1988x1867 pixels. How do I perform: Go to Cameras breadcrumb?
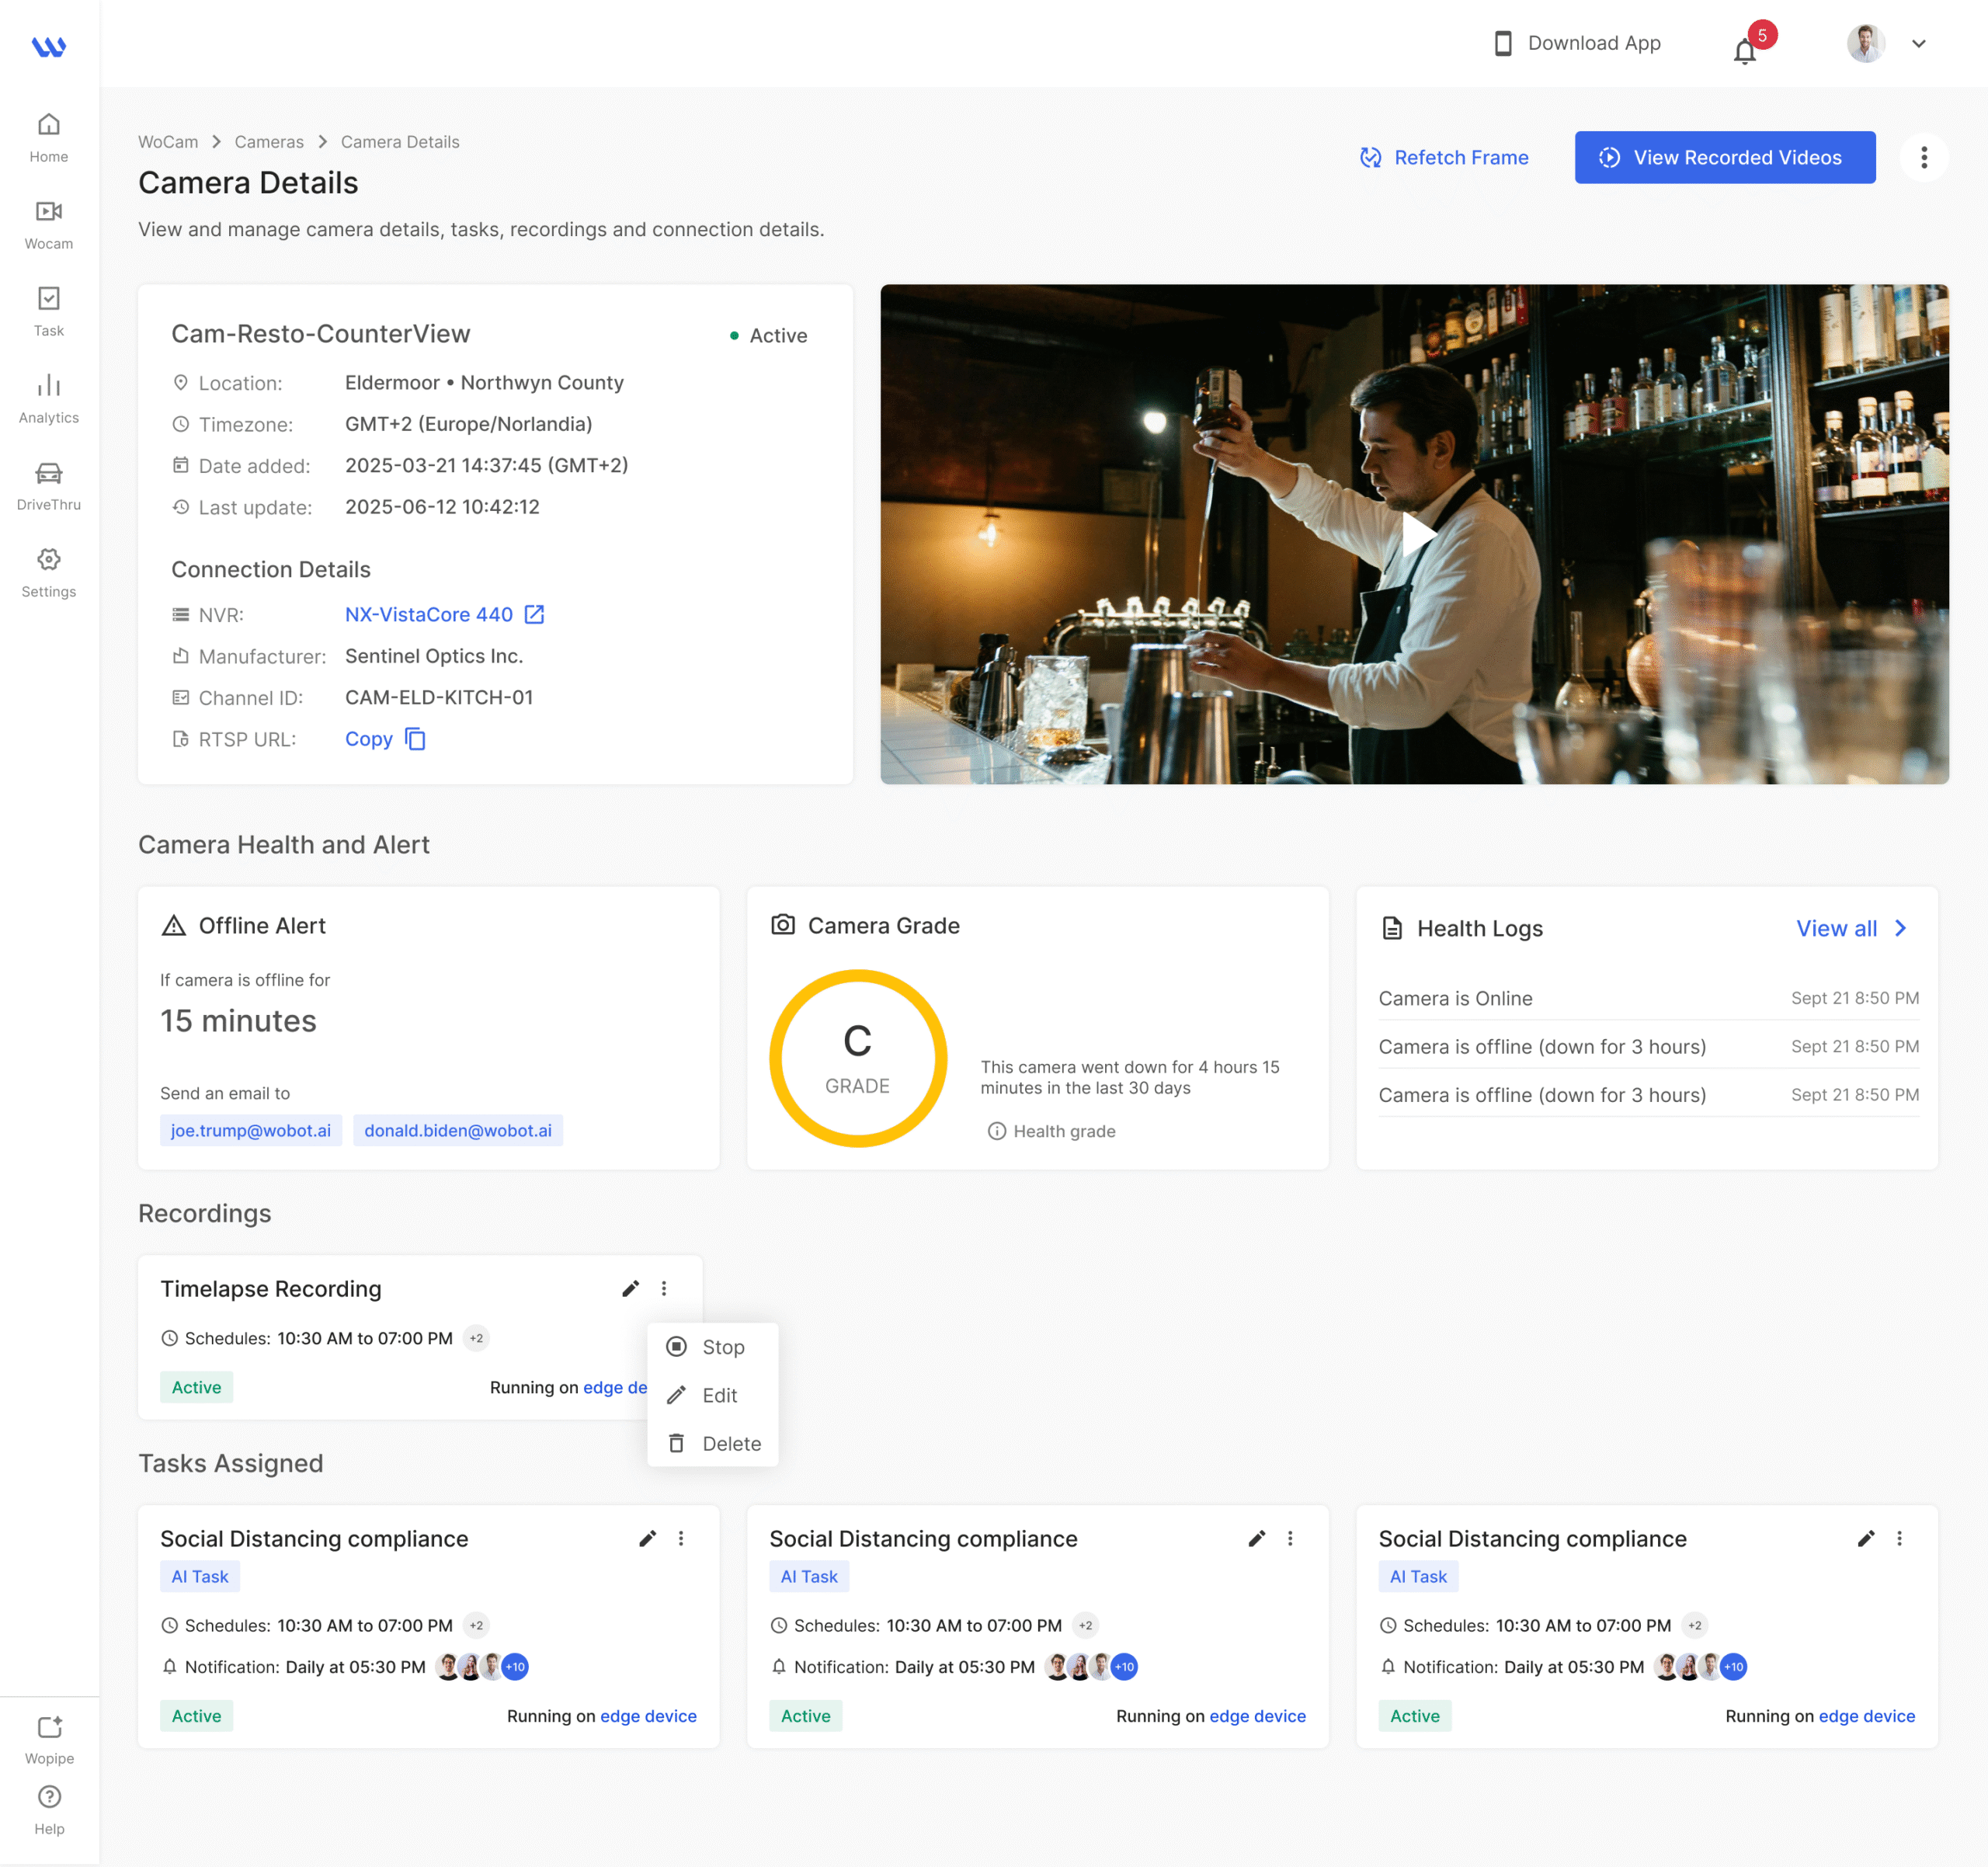269,142
